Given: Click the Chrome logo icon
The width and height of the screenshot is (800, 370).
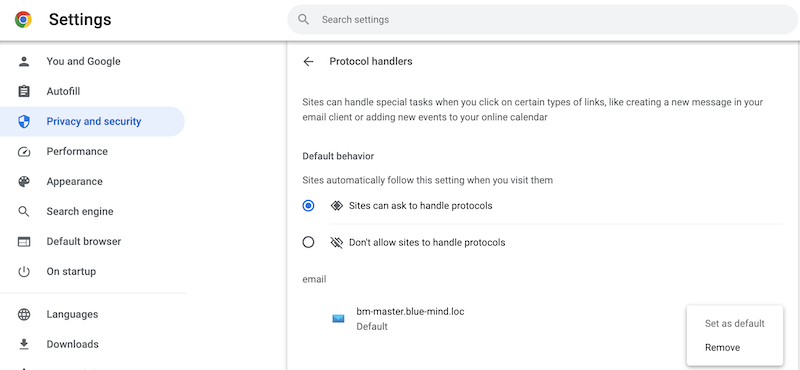Looking at the screenshot, I should [x=23, y=19].
